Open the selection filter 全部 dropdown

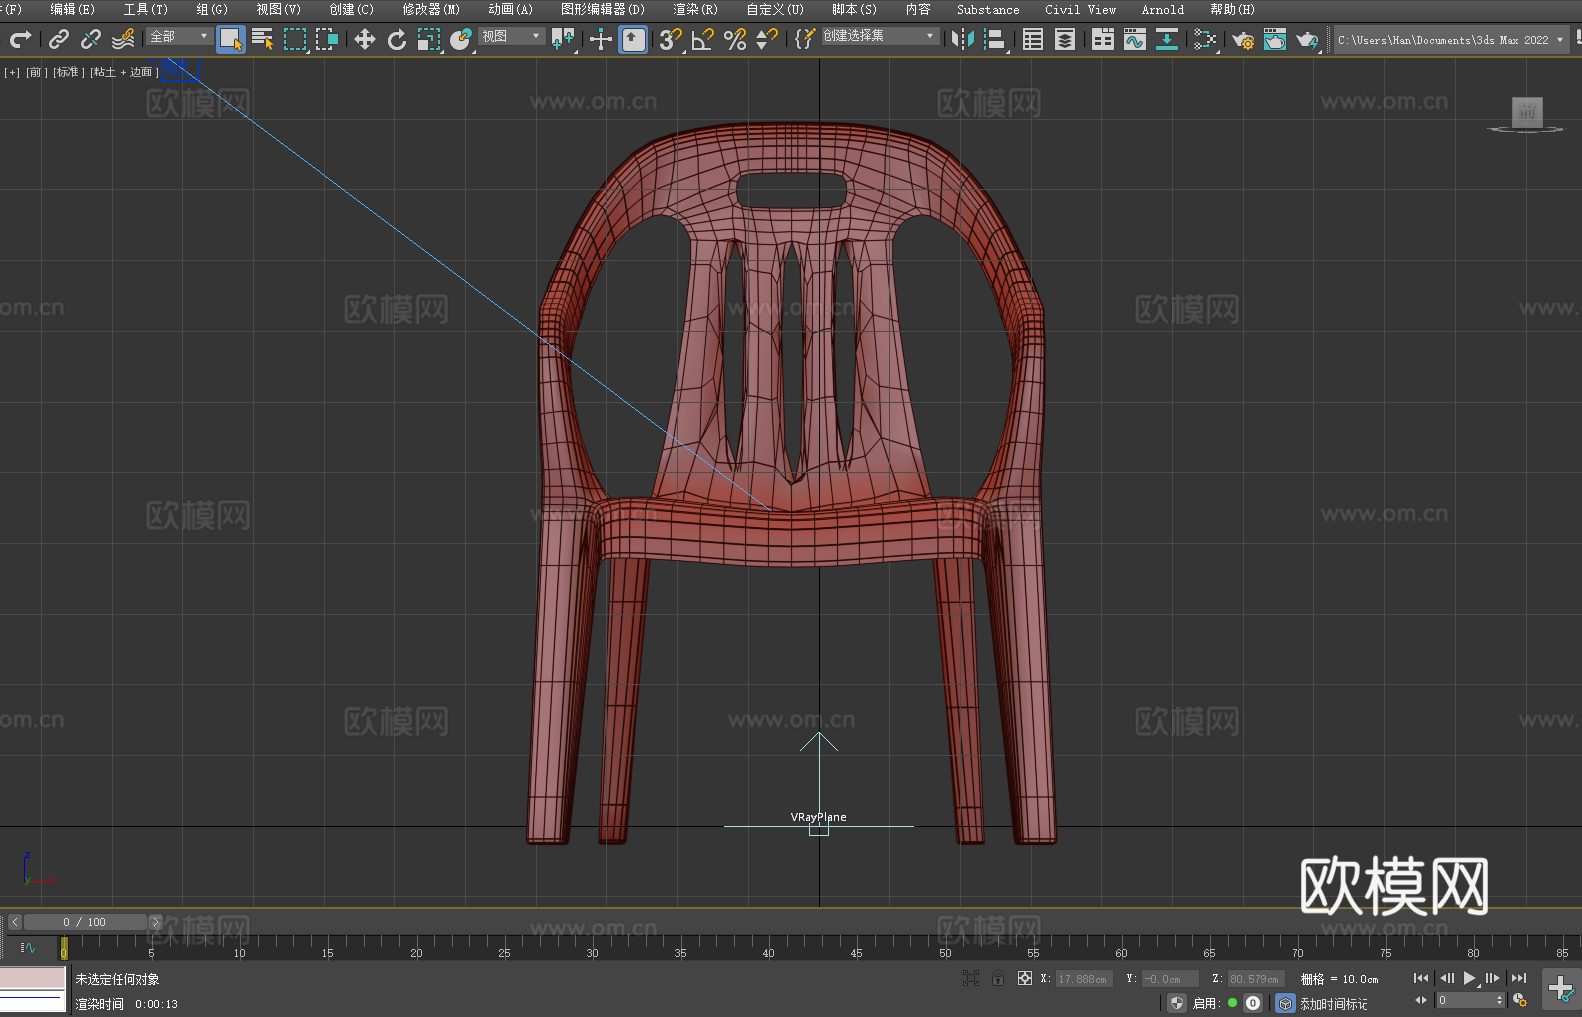click(x=179, y=36)
